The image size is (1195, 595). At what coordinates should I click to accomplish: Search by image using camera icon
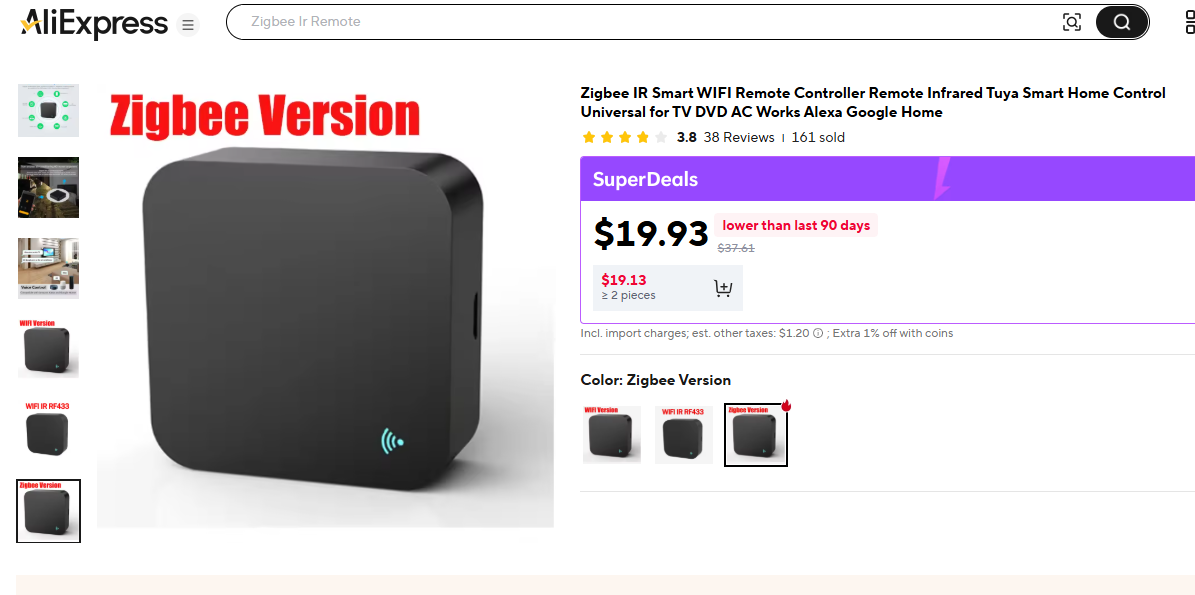(1072, 22)
